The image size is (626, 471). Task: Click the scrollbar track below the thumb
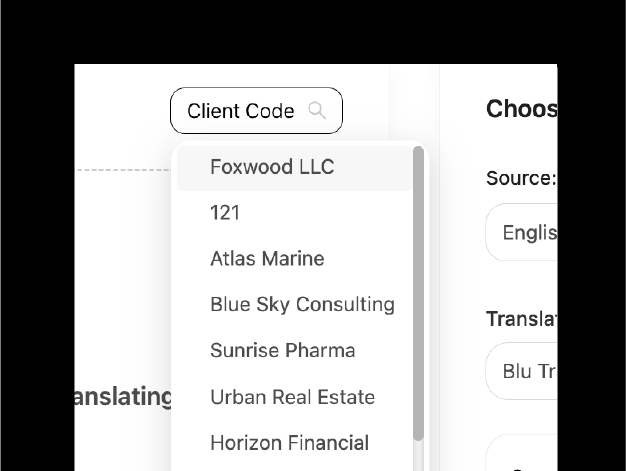point(418,456)
